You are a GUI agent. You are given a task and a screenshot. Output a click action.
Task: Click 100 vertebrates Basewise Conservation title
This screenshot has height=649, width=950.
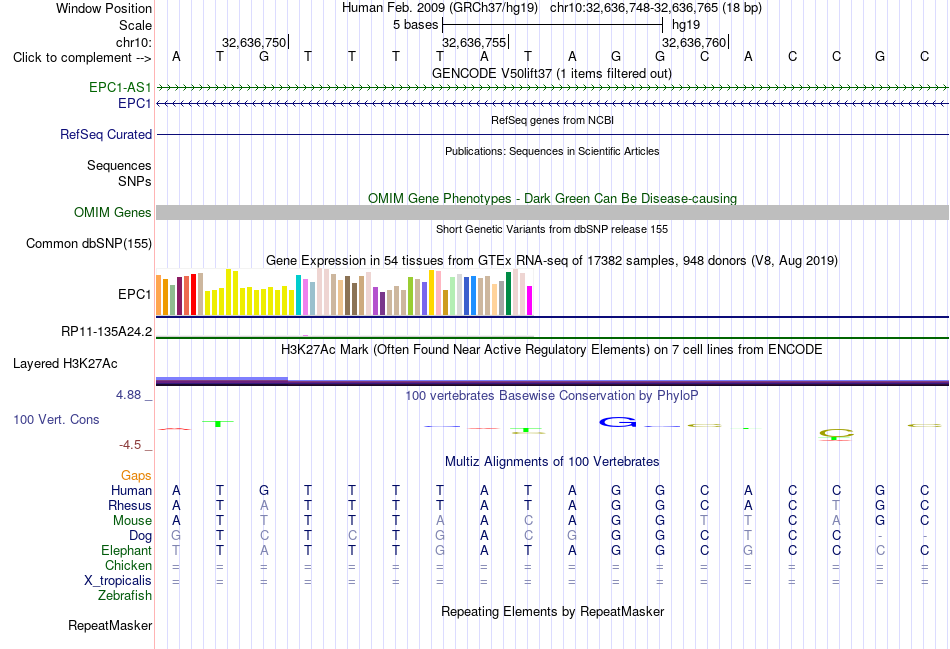552,396
